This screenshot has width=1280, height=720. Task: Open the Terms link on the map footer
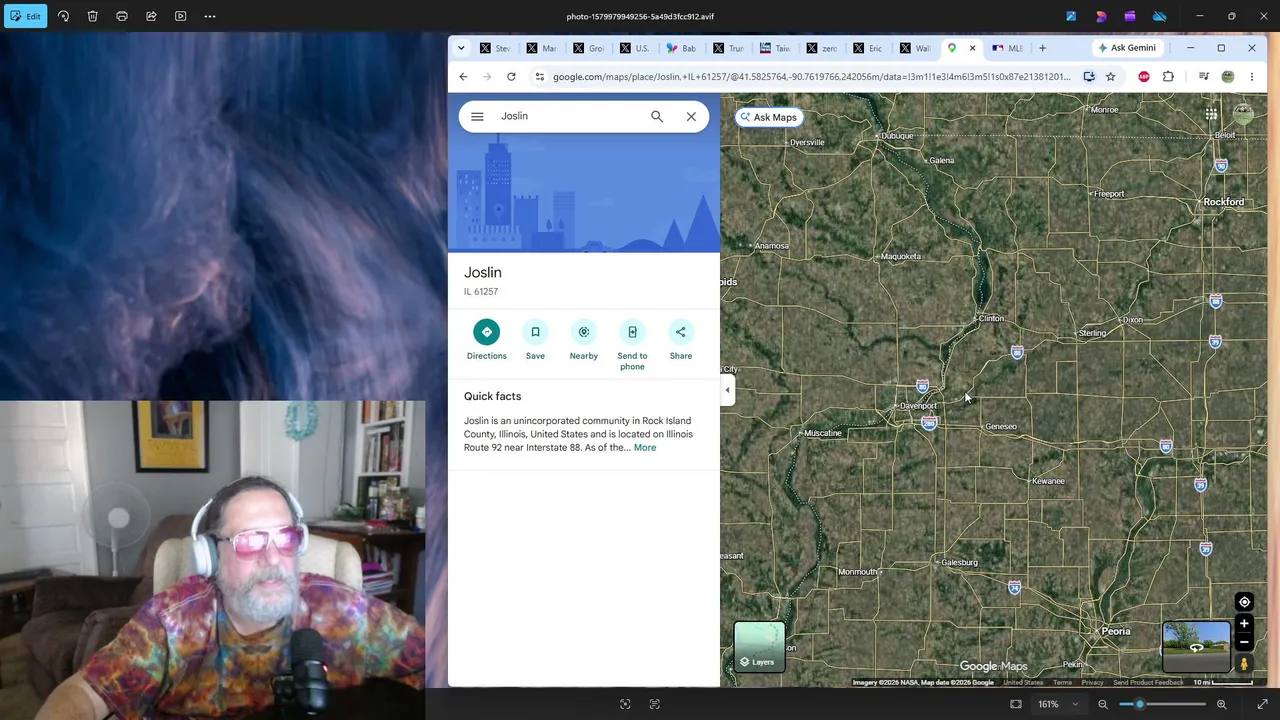1062,683
